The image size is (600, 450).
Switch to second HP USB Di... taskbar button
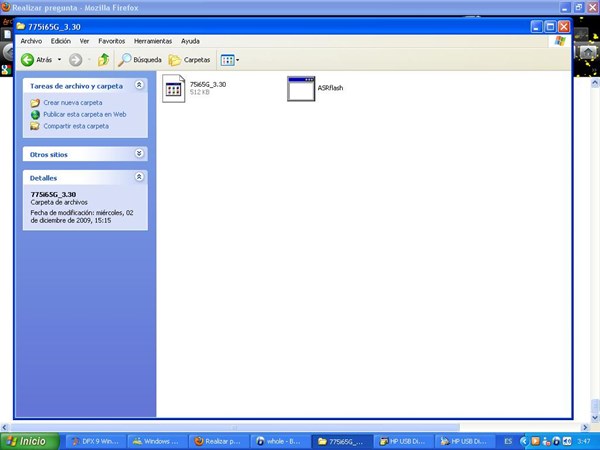pyautogui.click(x=465, y=441)
